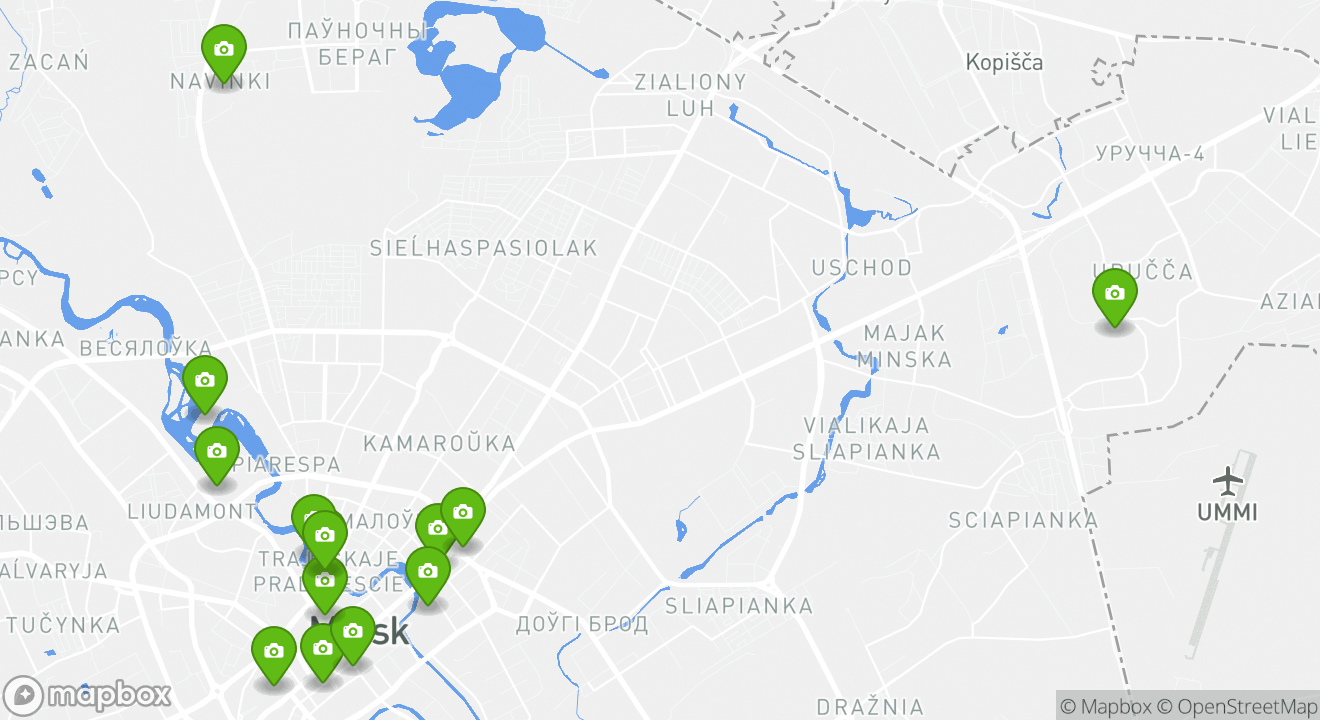
Task: Select the airplane icon above UMMI
Action: click(x=1227, y=480)
